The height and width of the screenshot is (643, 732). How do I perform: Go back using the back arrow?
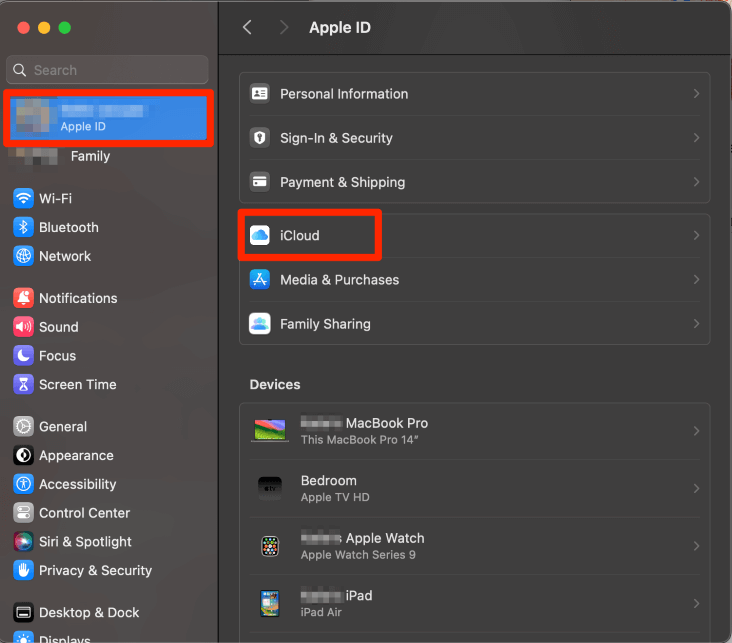(248, 28)
